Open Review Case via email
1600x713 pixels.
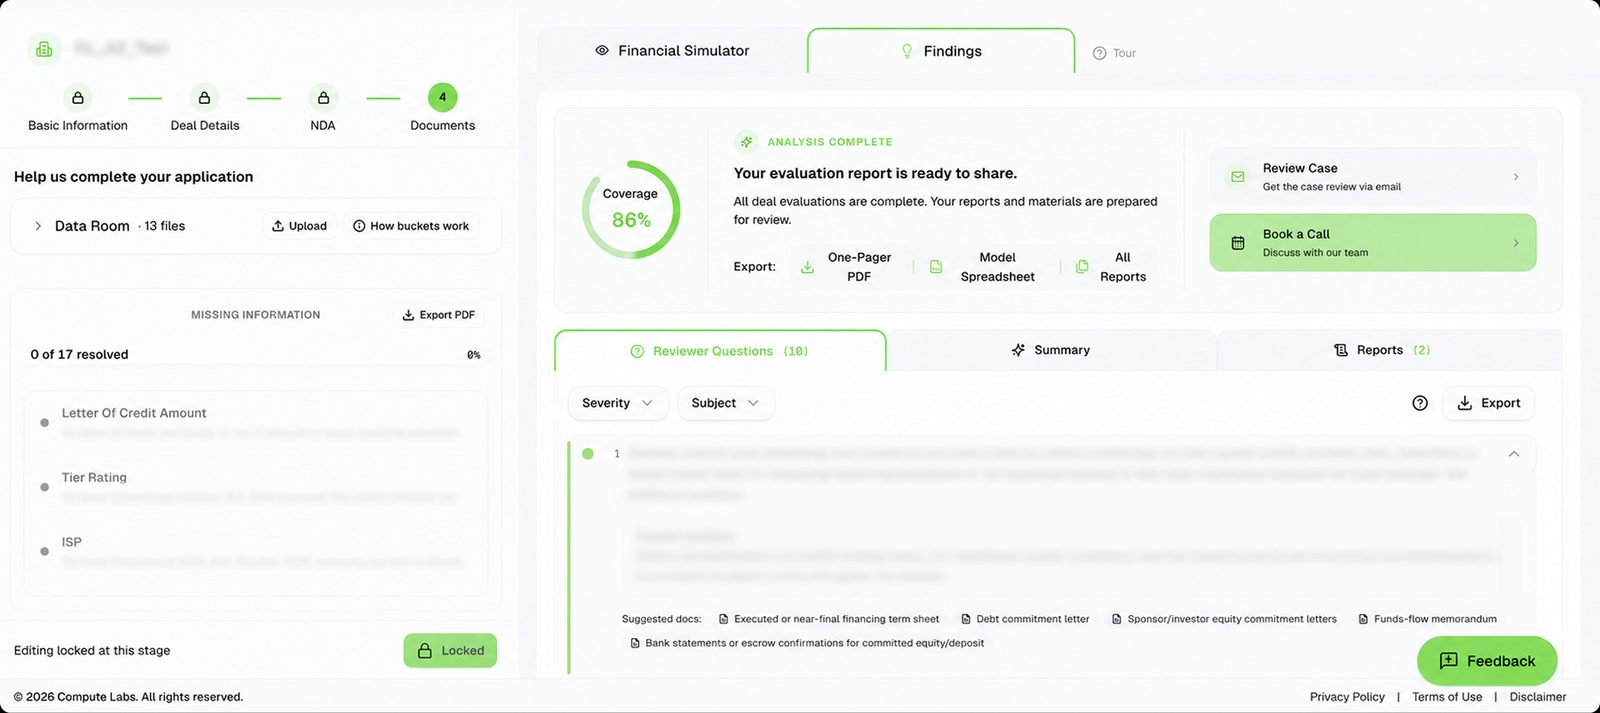pos(1373,177)
